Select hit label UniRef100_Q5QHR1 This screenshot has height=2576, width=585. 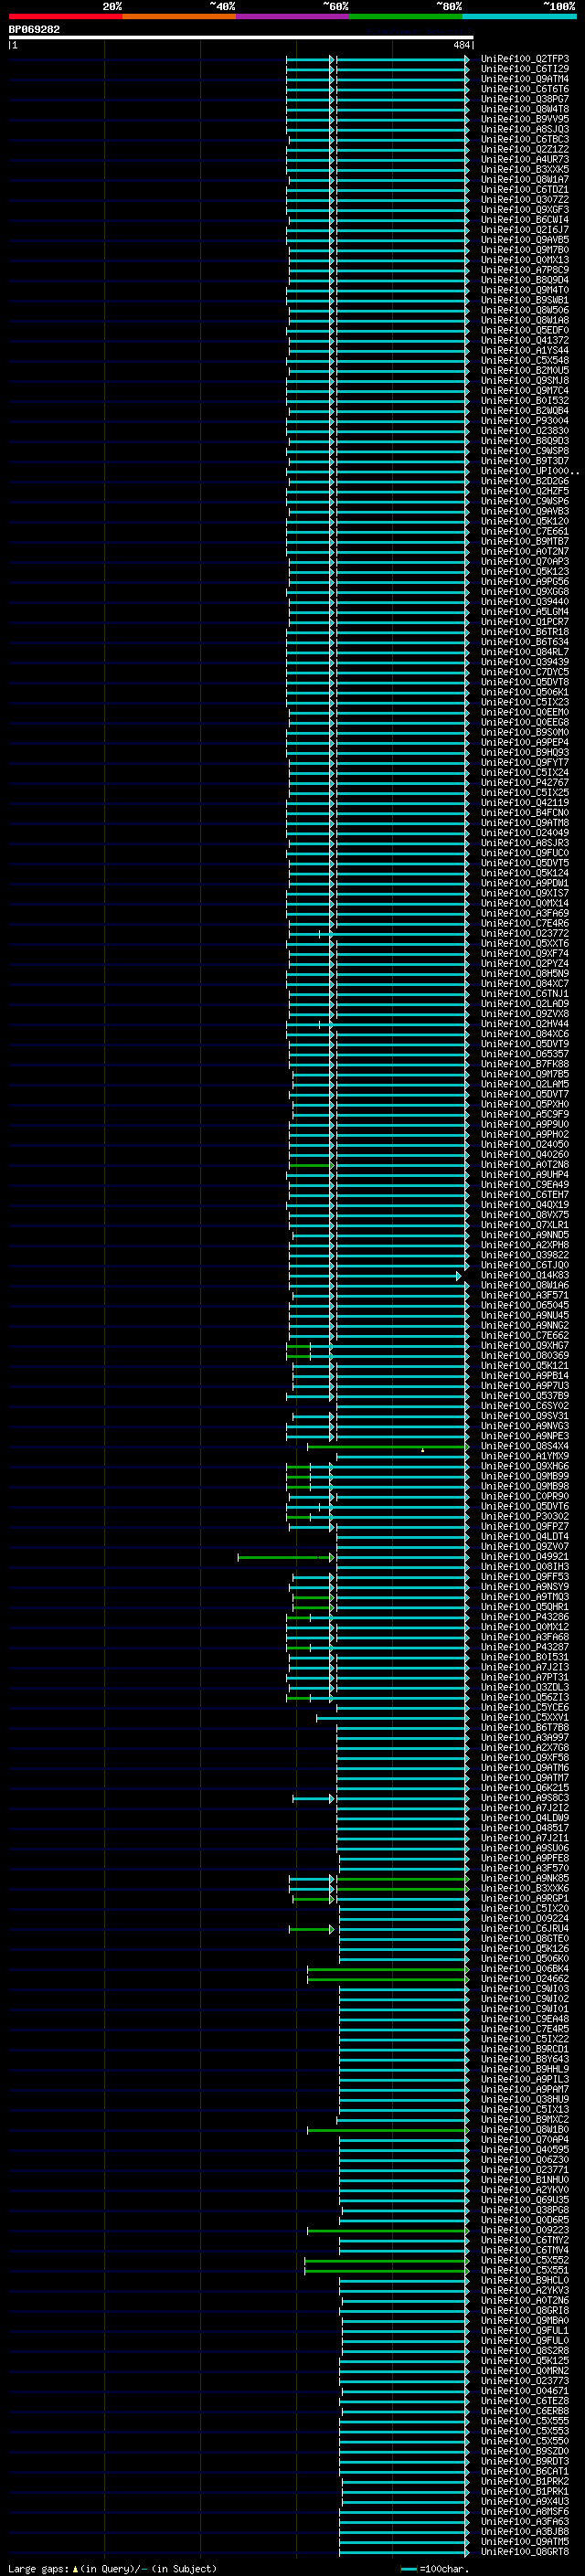[x=525, y=1606]
